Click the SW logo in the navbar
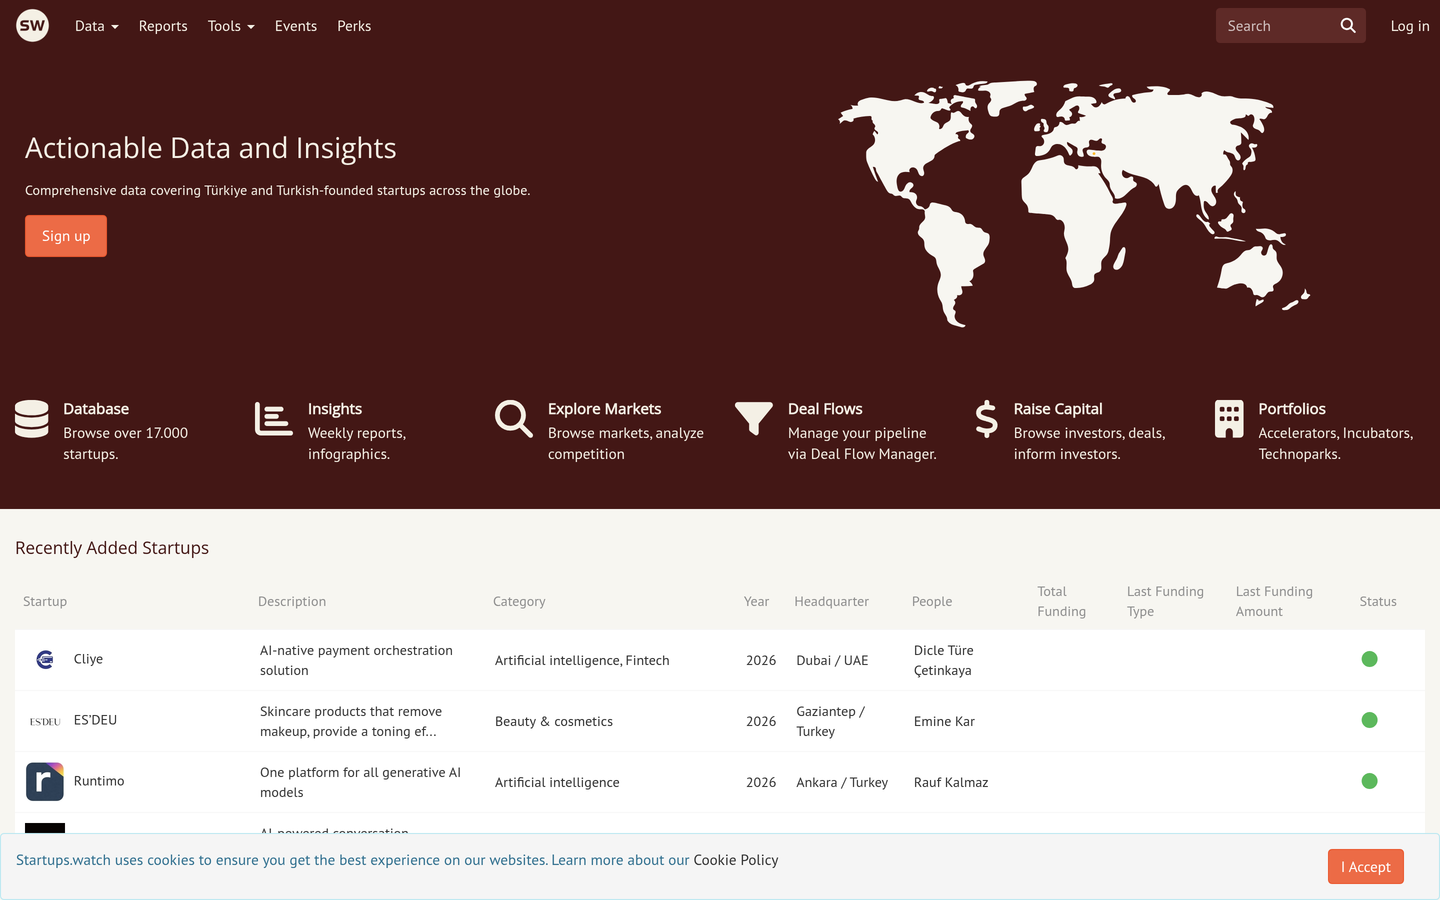The image size is (1440, 900). coord(33,26)
